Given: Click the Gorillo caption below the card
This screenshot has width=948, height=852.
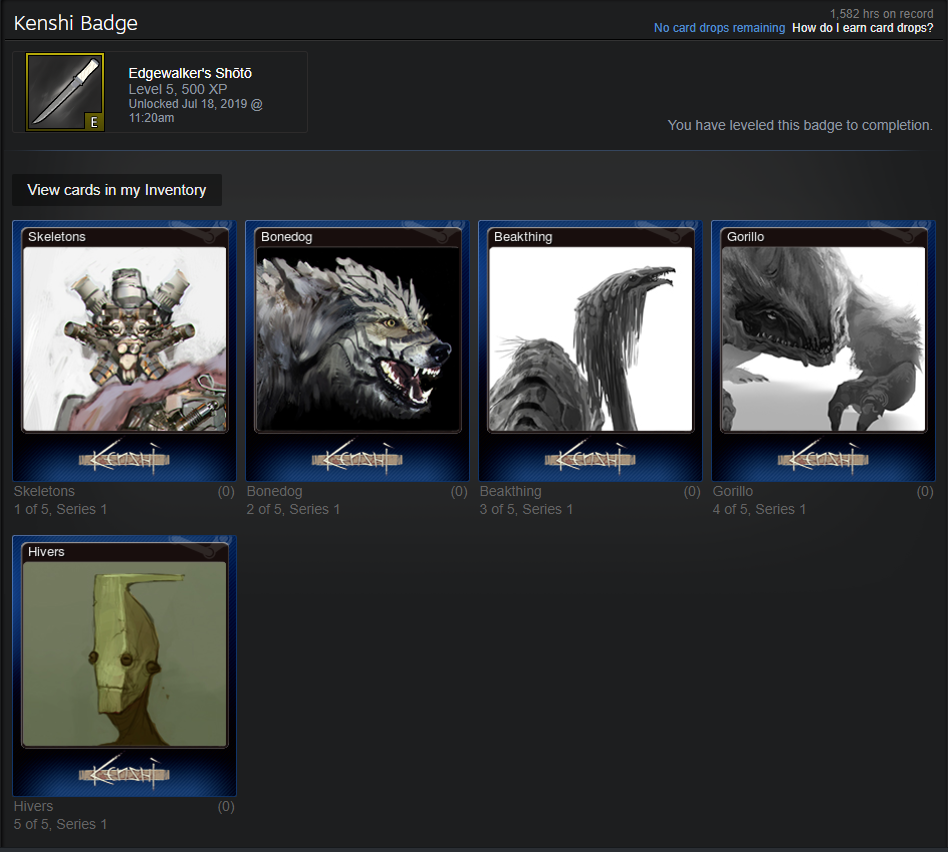Looking at the screenshot, I should point(733,491).
